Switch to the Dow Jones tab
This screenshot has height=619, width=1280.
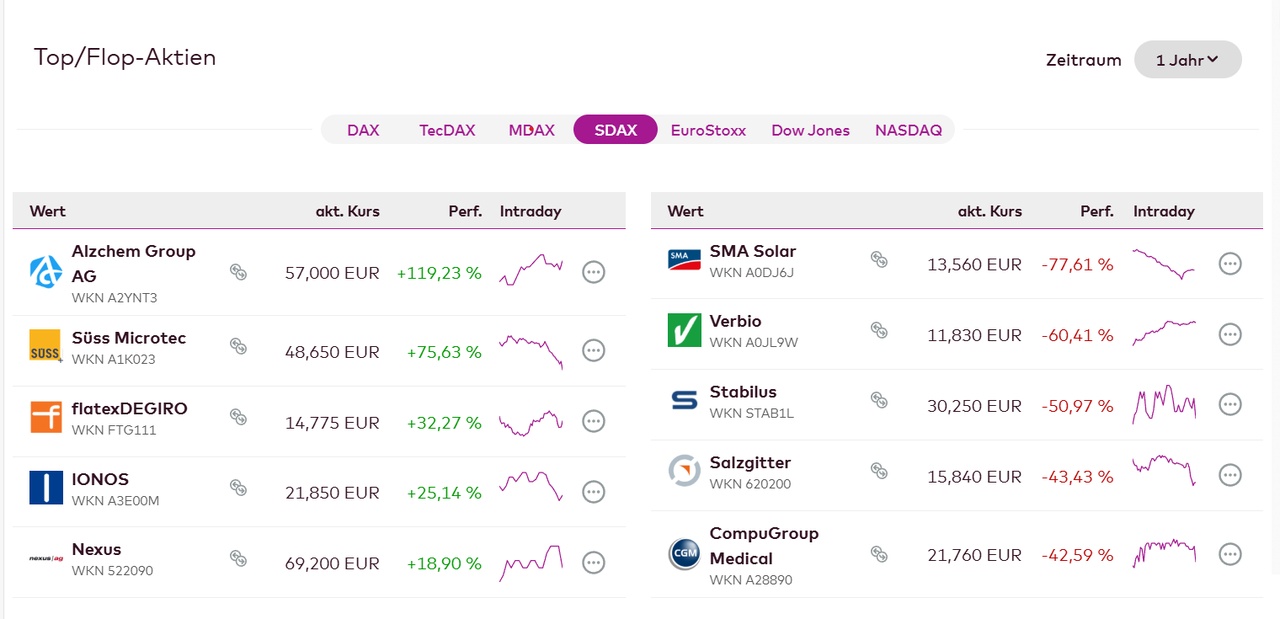(810, 130)
